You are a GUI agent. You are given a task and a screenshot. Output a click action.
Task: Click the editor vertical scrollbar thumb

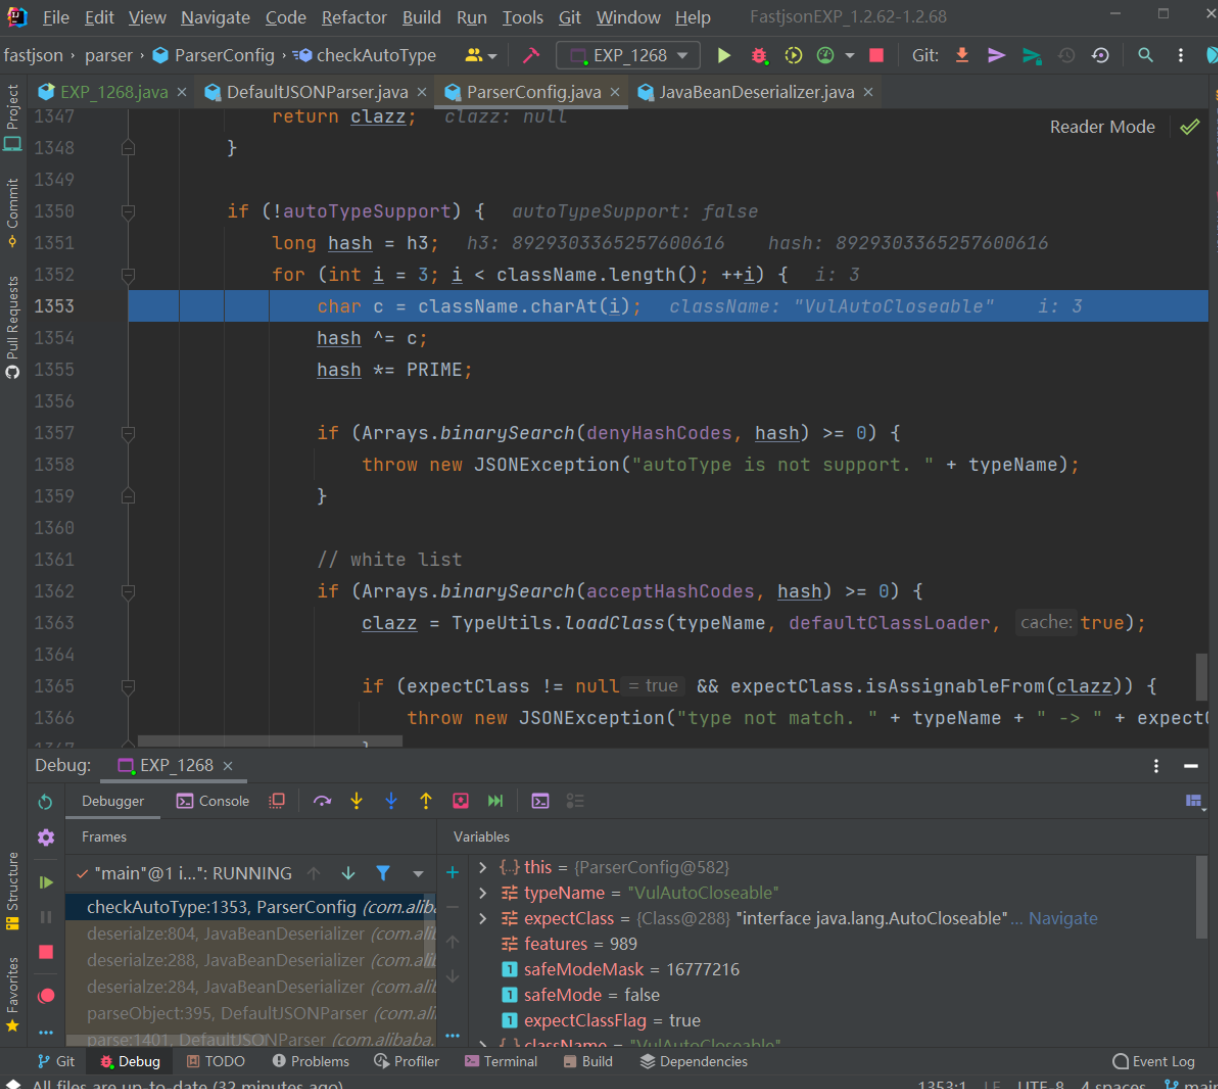coord(1201,677)
